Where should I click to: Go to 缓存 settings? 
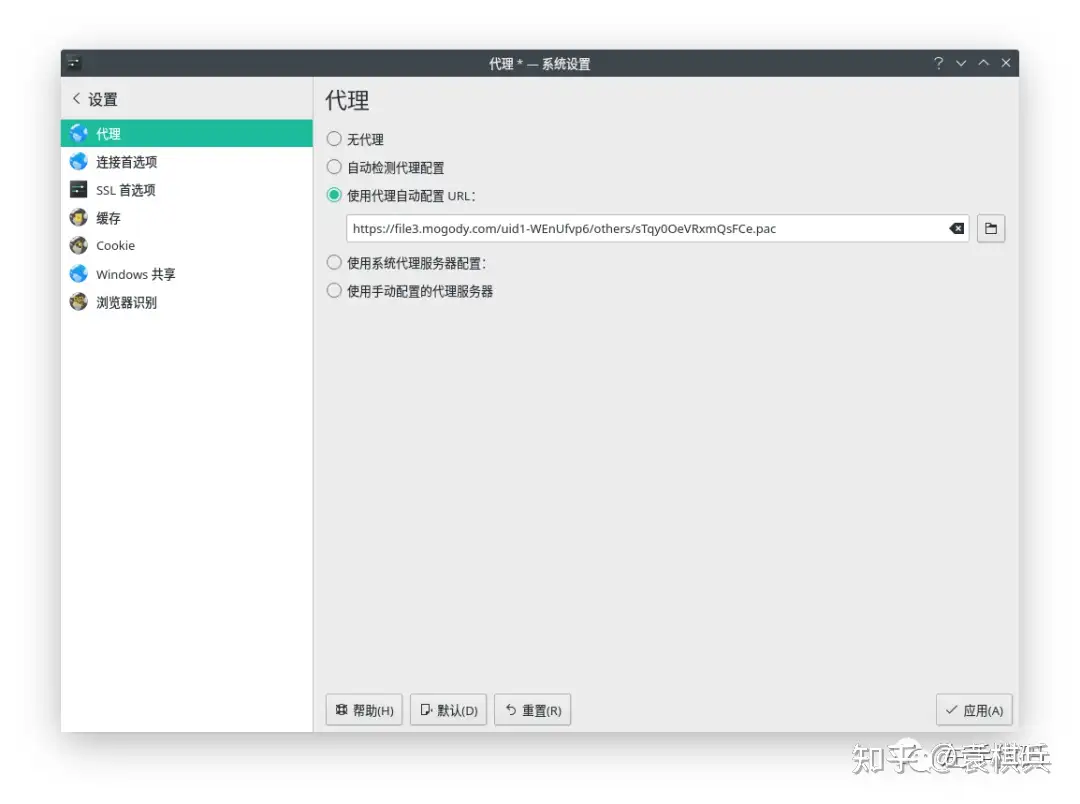click(187, 218)
